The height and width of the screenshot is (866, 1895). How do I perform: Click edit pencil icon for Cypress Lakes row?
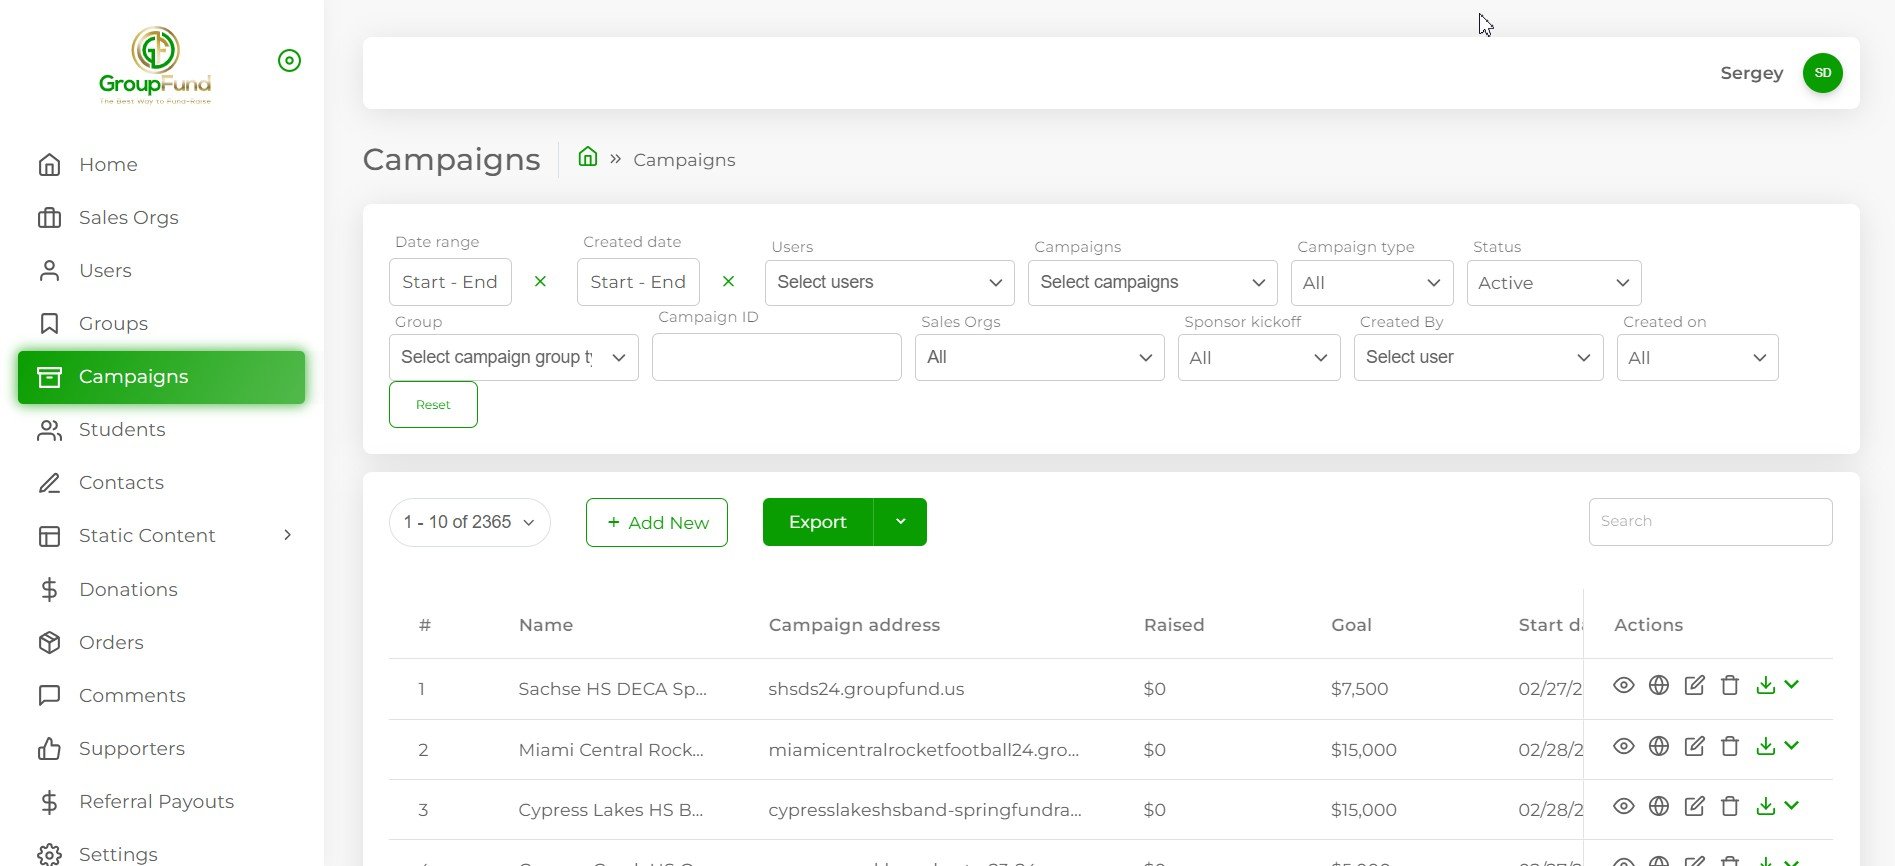coord(1694,806)
